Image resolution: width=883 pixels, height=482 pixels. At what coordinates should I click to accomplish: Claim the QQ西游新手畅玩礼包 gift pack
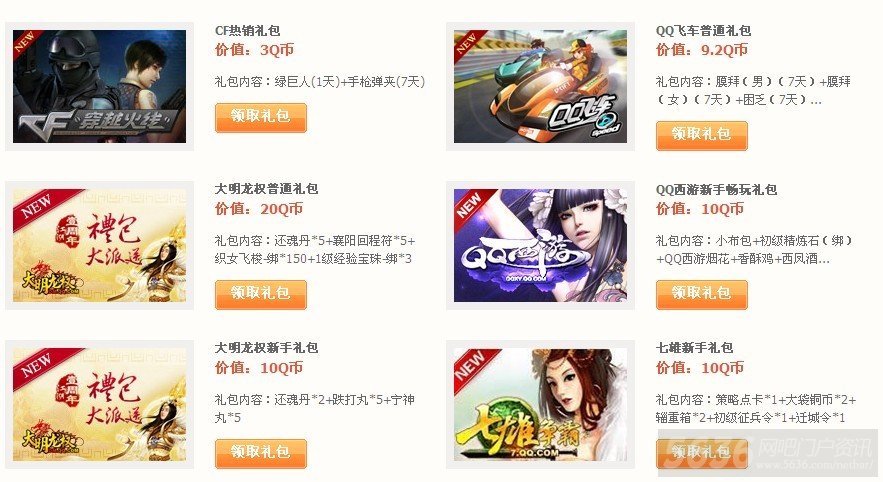(x=702, y=294)
